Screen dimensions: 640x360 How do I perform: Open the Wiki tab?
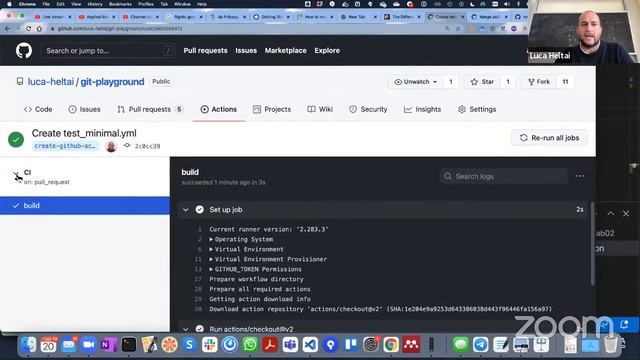(x=320, y=109)
